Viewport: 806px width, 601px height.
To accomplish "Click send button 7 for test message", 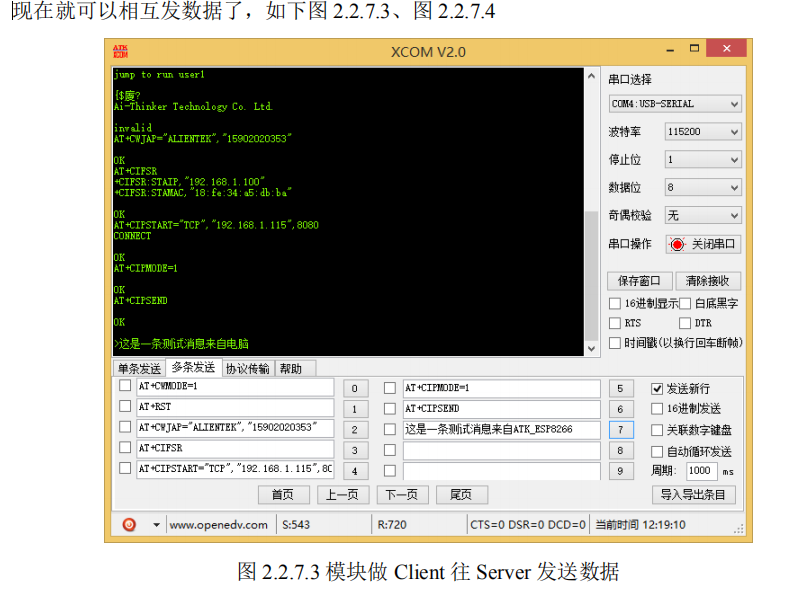I will [x=621, y=429].
